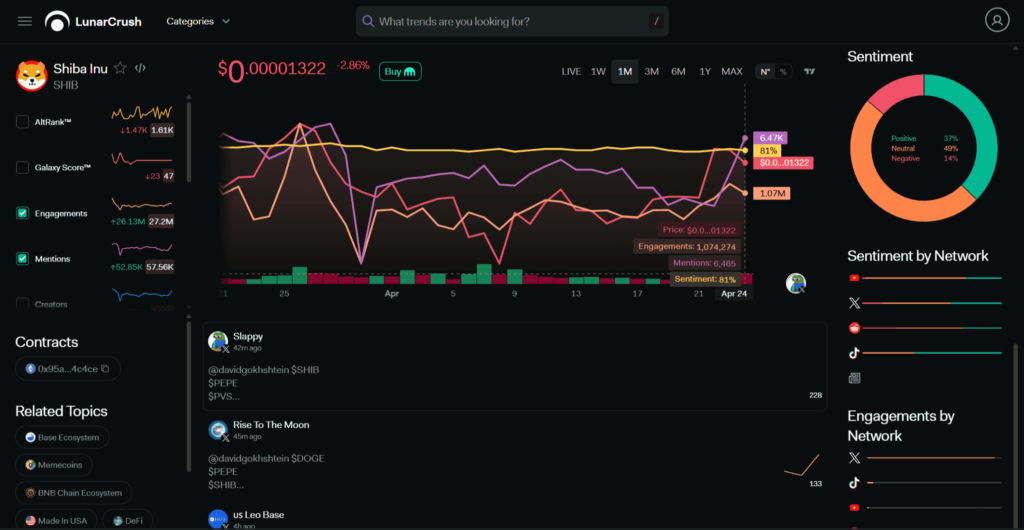
Task: Click the YouTube icon in Sentiment by Network
Action: coord(854,278)
